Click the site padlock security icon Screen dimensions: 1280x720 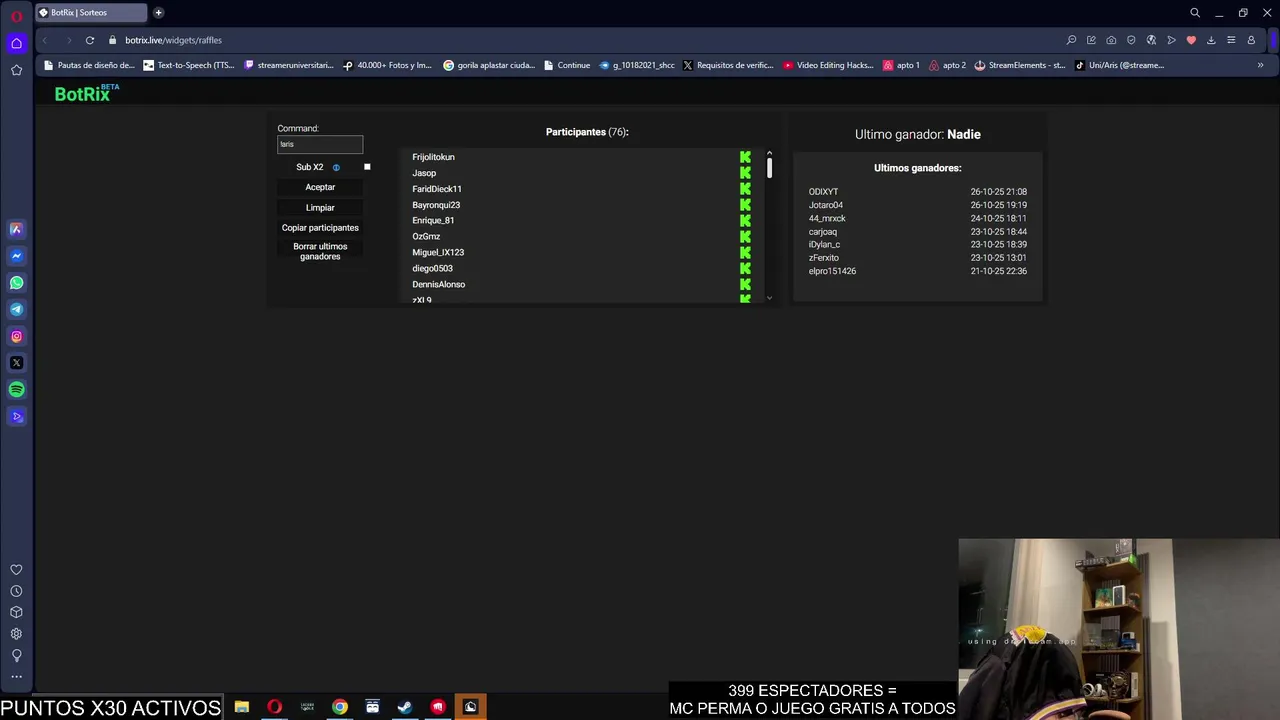point(113,40)
